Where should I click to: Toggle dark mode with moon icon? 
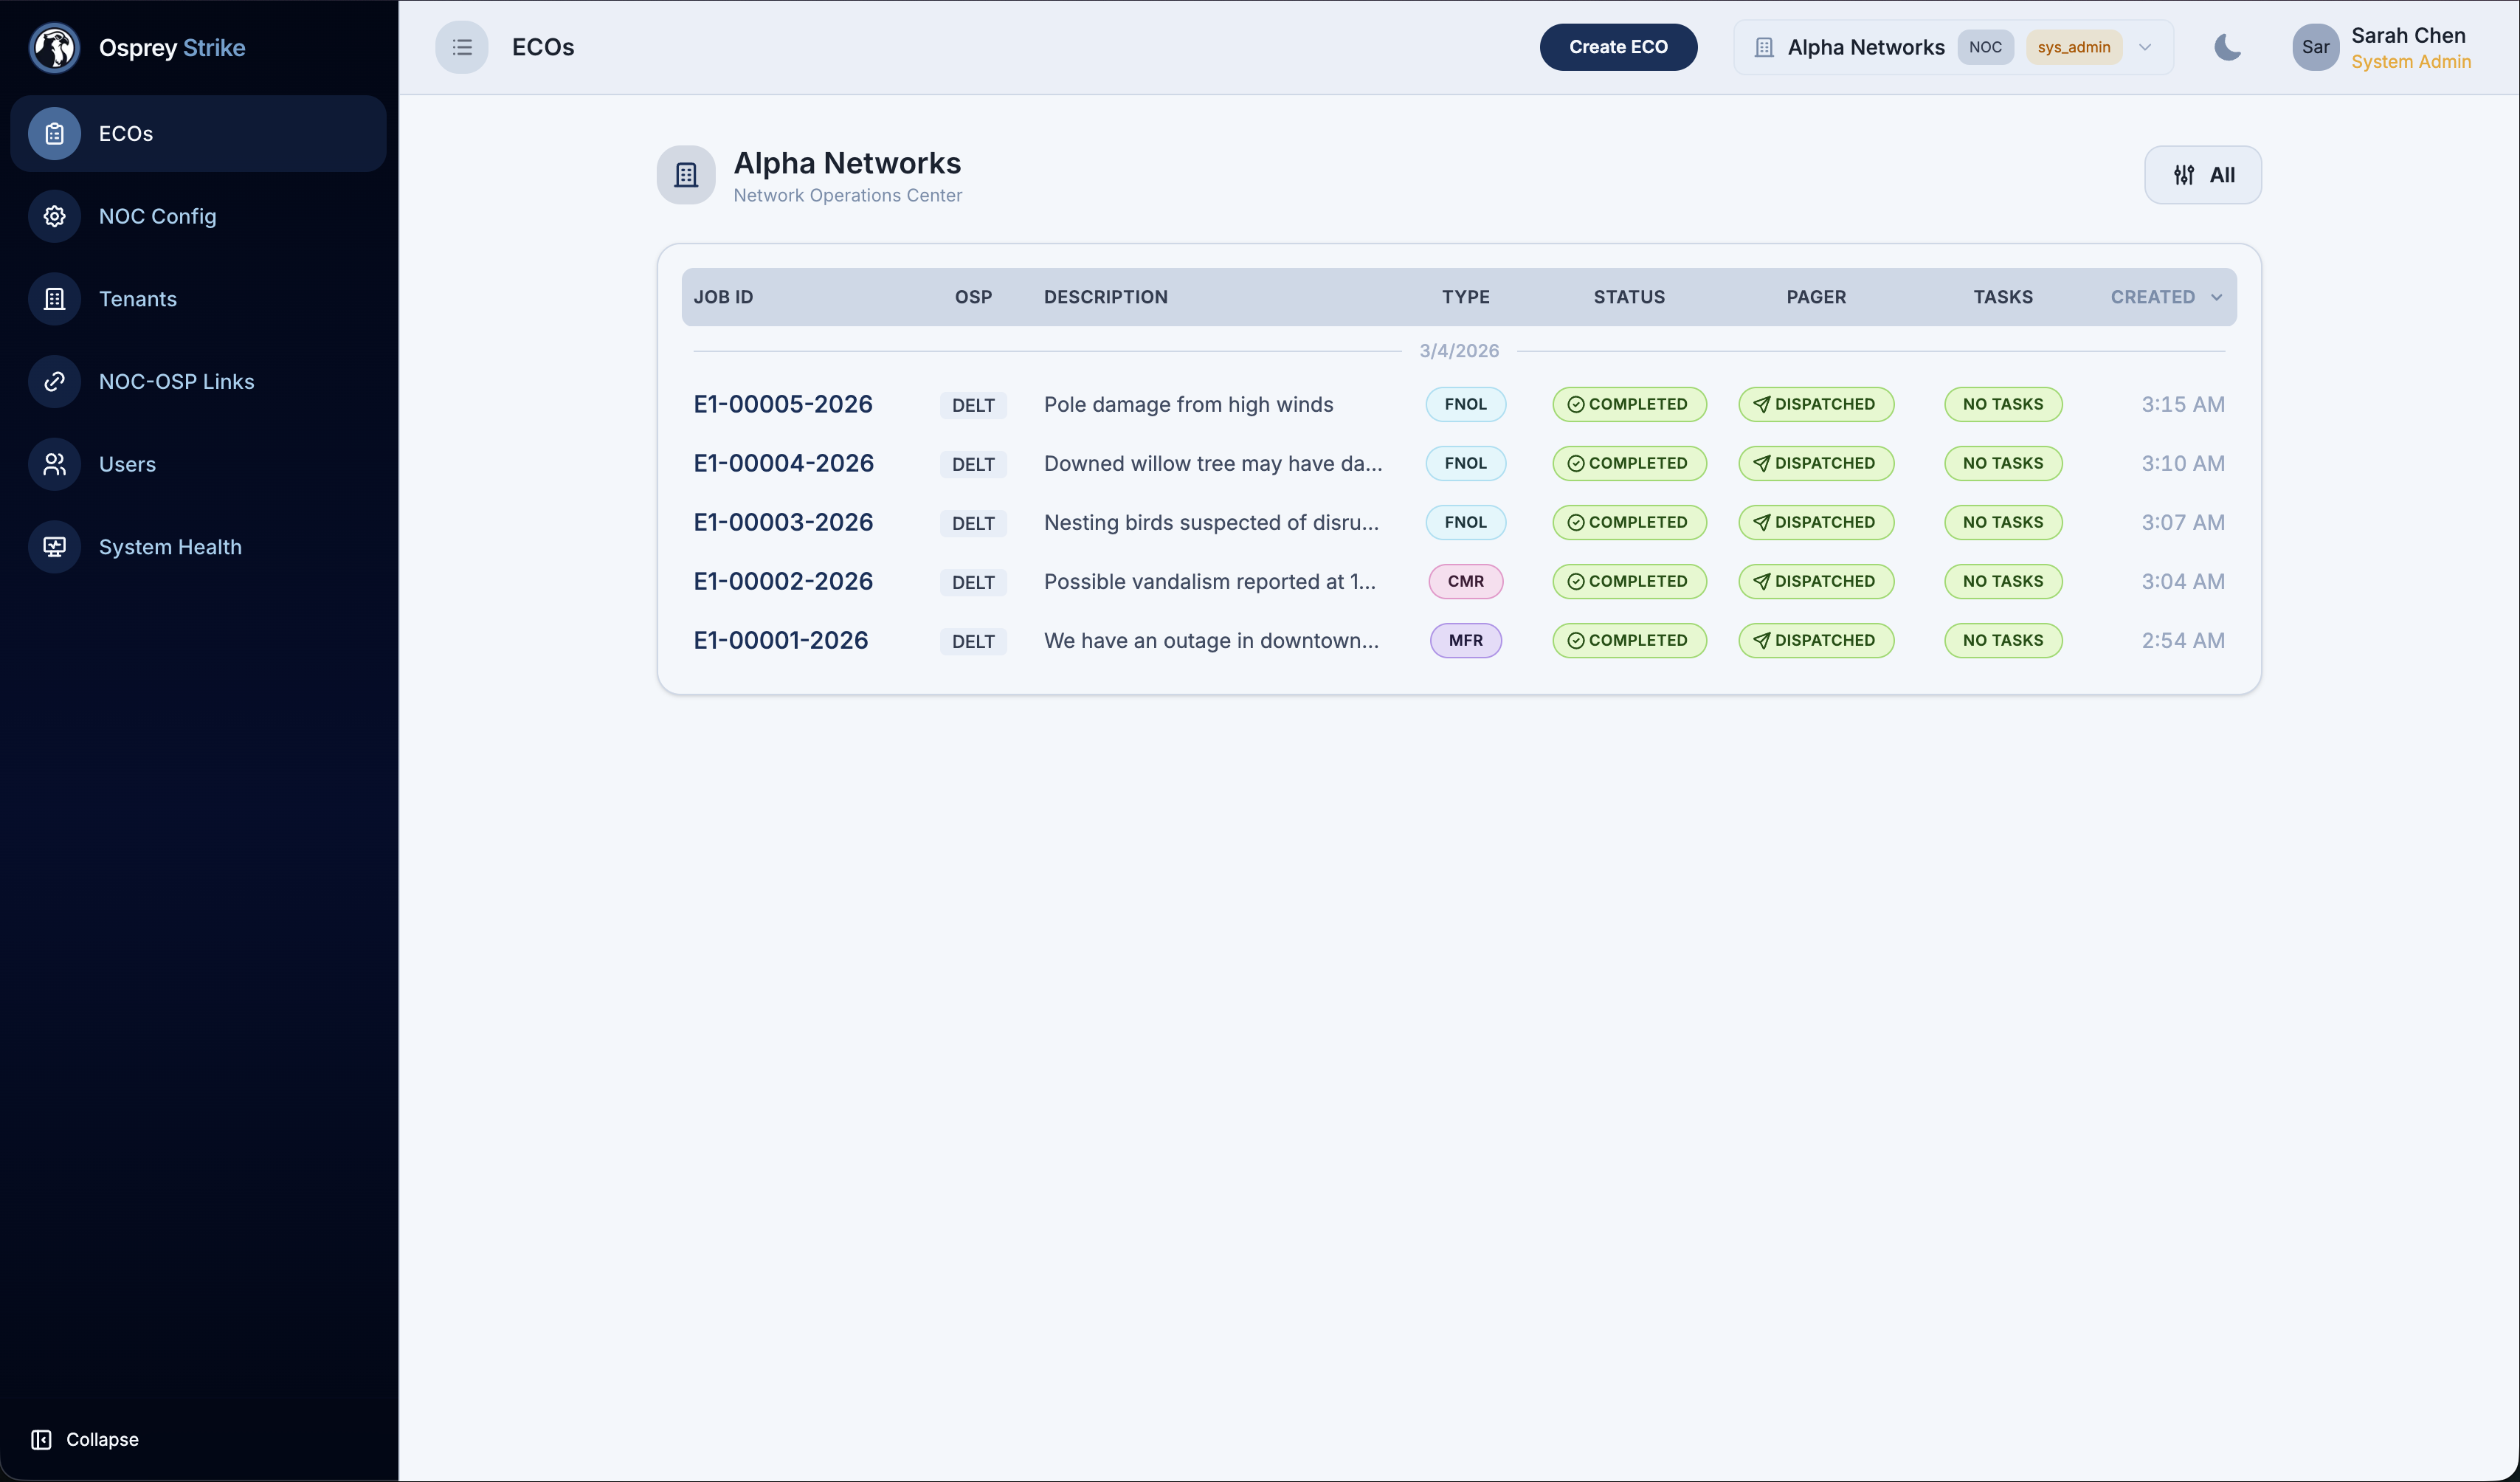point(2227,47)
